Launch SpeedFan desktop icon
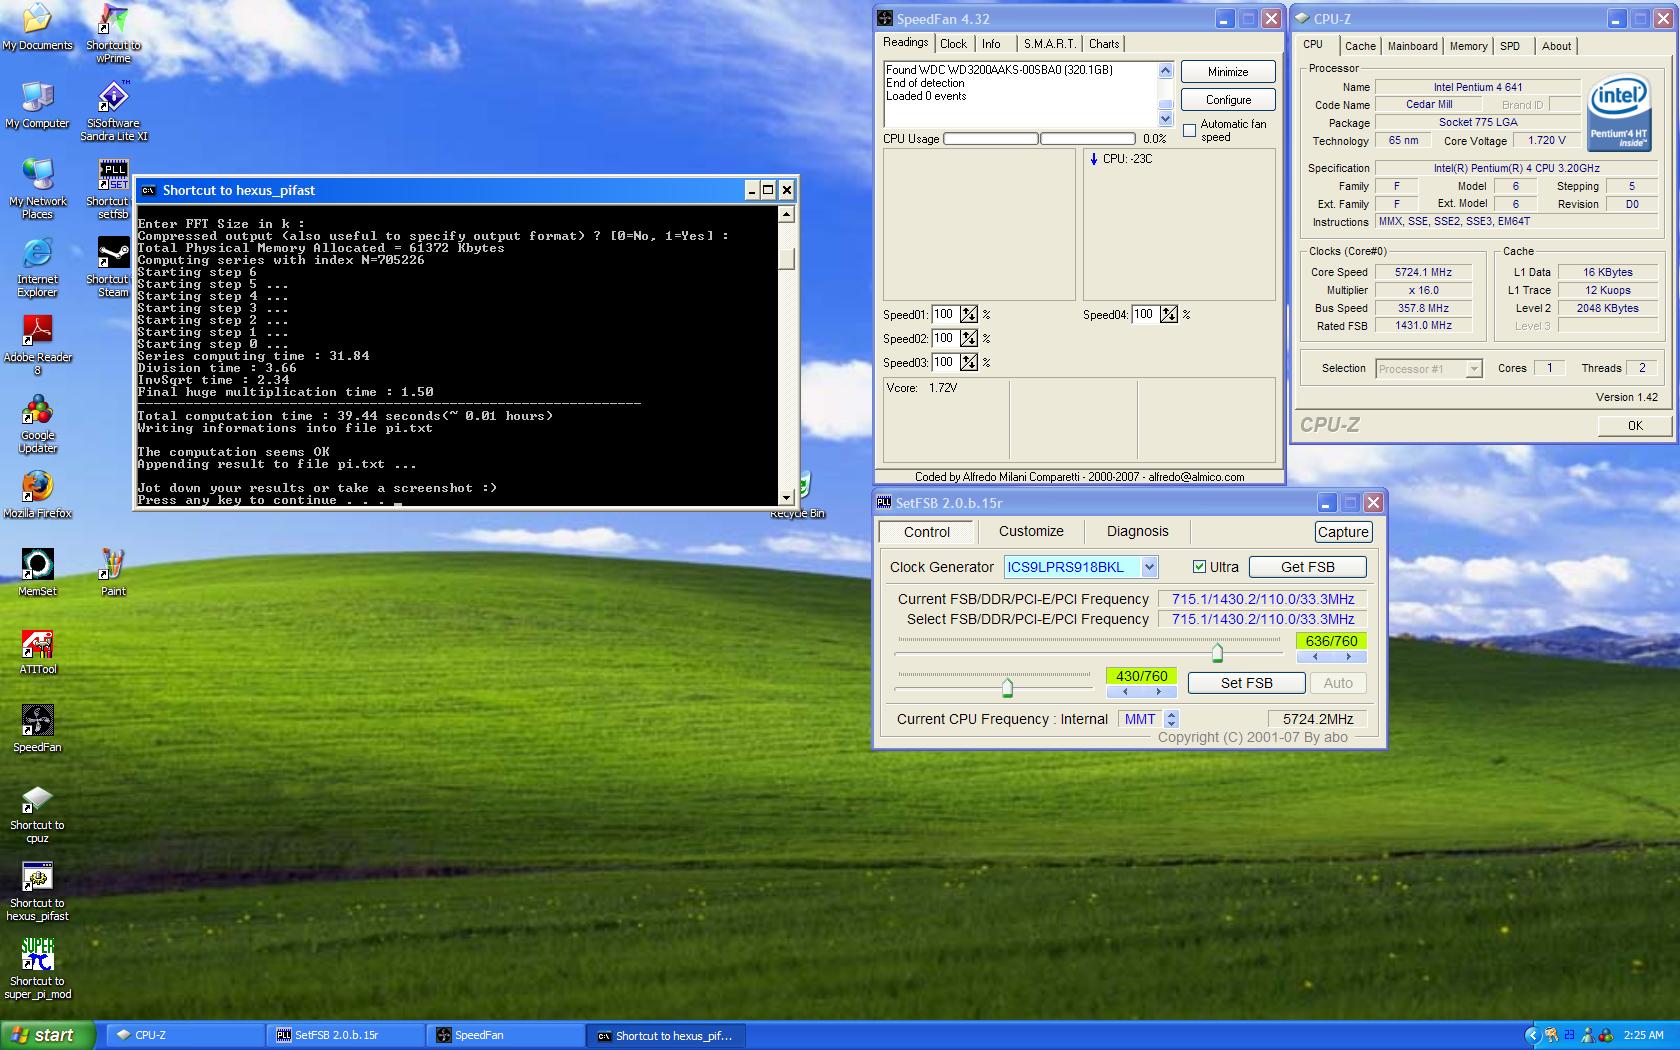Screen dimensions: 1680x1050 (x=37, y=729)
